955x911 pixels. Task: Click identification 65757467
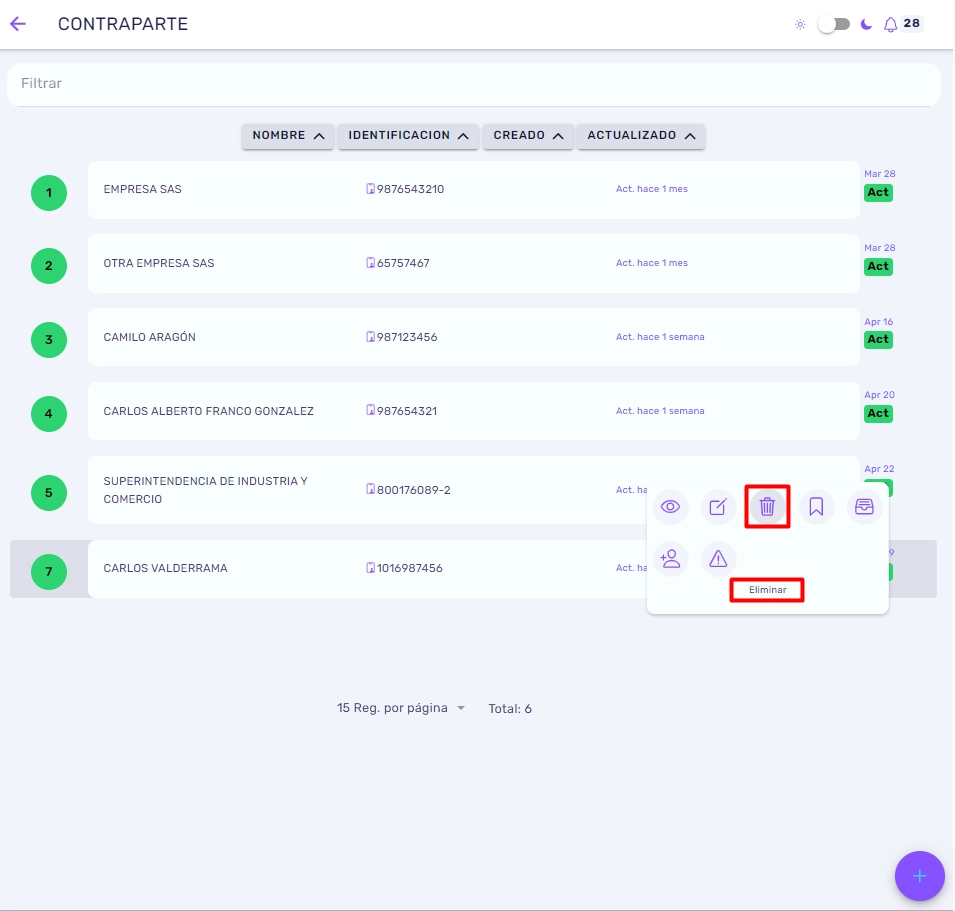click(x=403, y=264)
